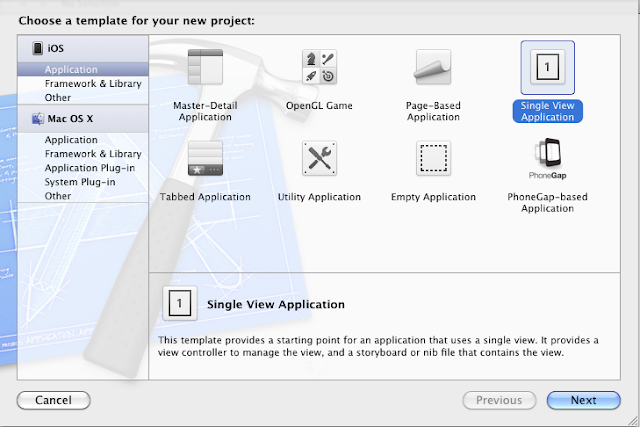Screen dimensions: 640x427
Task: Select the Master-Detail Application template icon
Action: tap(205, 68)
